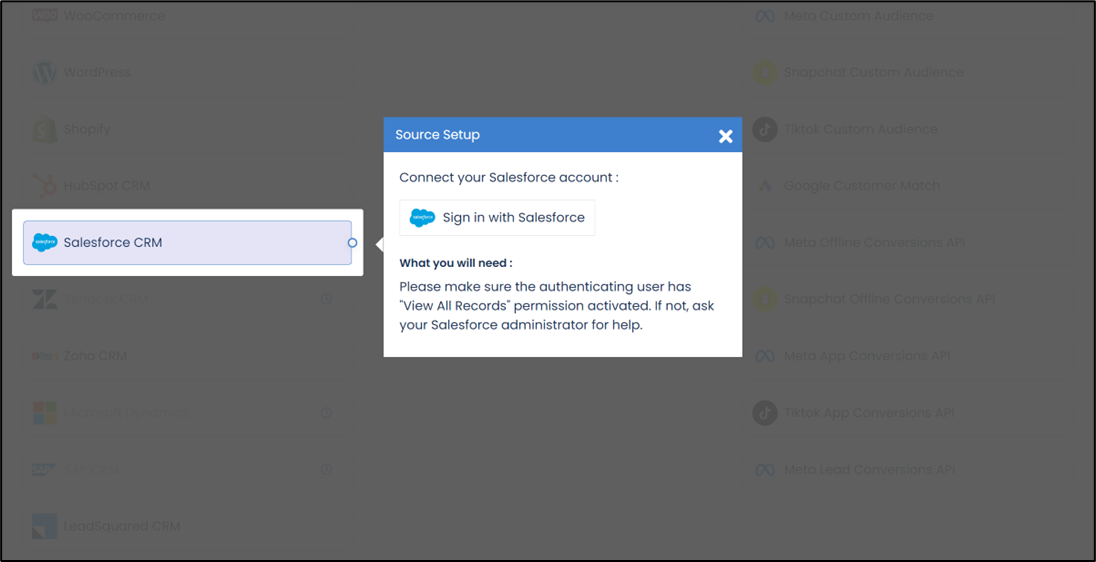1096x562 pixels.
Task: Select Google Customer Match destination
Action: click(906, 186)
